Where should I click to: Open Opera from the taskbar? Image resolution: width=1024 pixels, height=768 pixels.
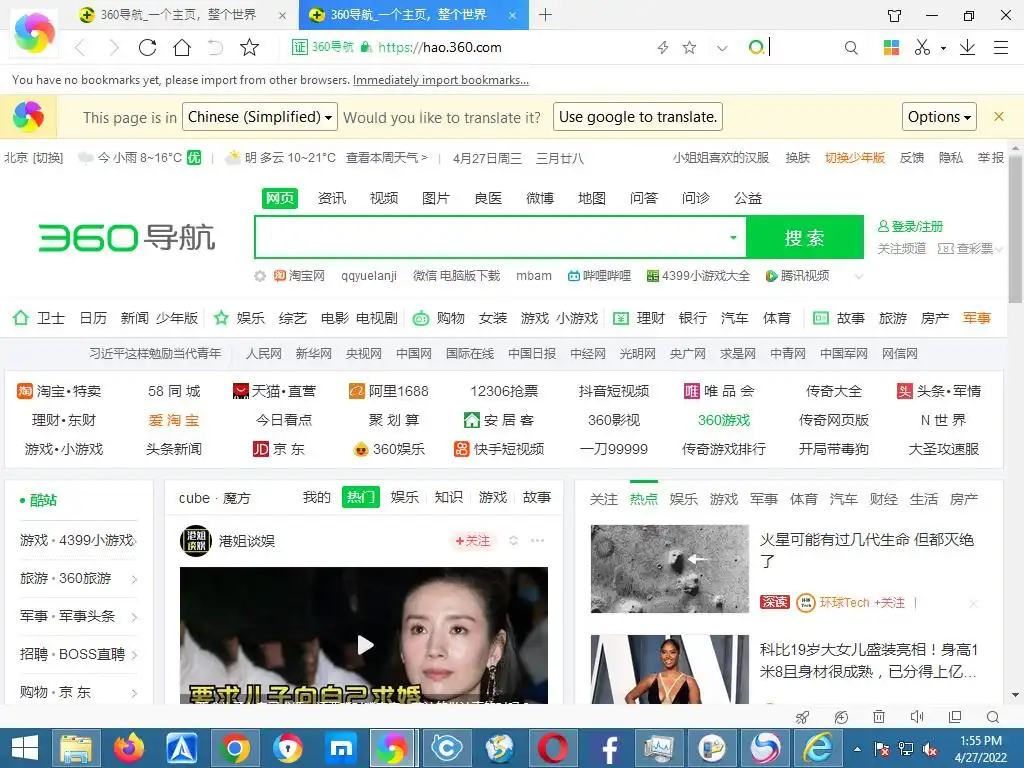(552, 748)
